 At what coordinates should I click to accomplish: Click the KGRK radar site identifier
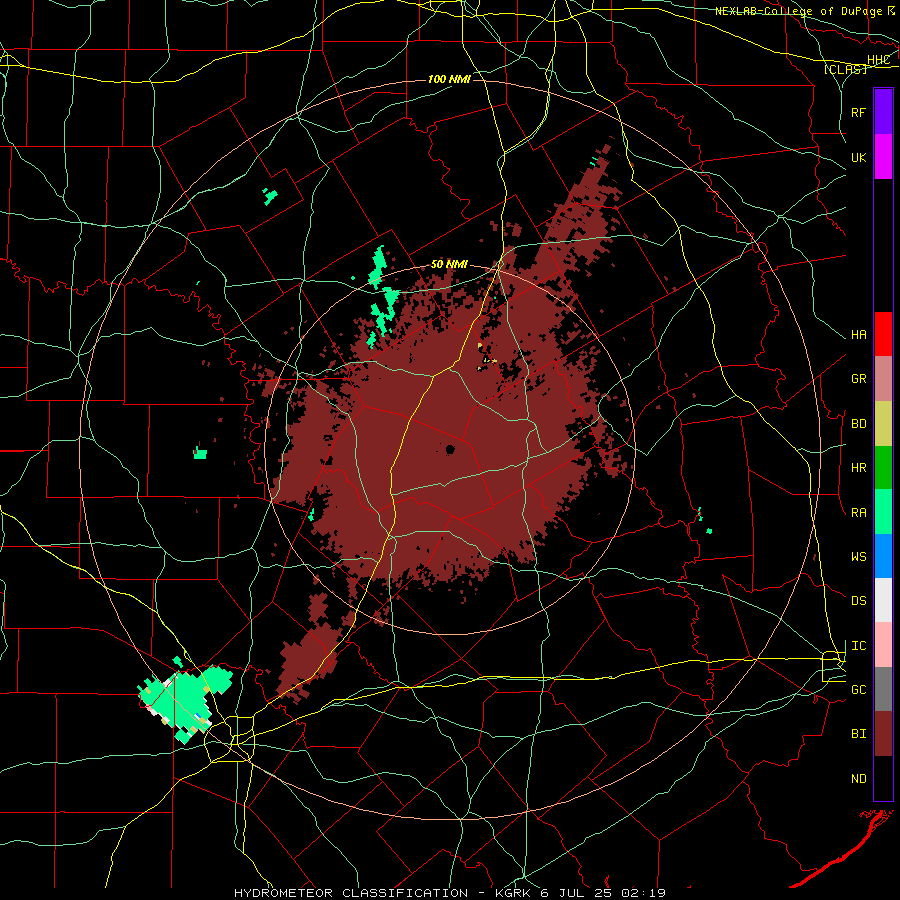[514, 893]
